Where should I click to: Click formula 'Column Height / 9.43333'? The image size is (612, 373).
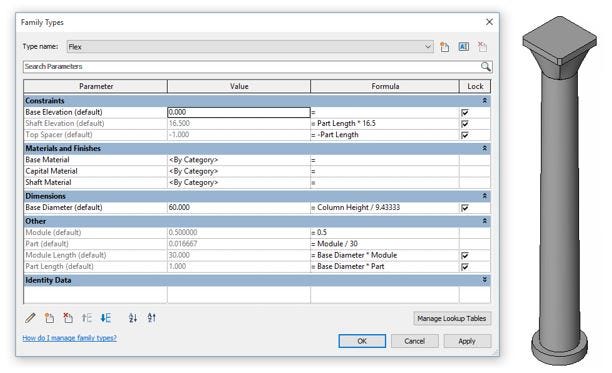358,207
